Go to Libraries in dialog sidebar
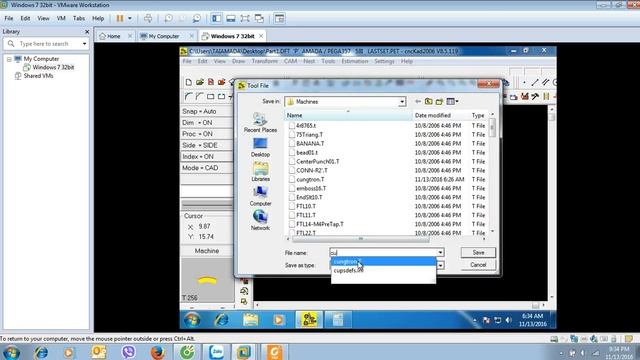The height and width of the screenshot is (360, 640). [x=260, y=172]
